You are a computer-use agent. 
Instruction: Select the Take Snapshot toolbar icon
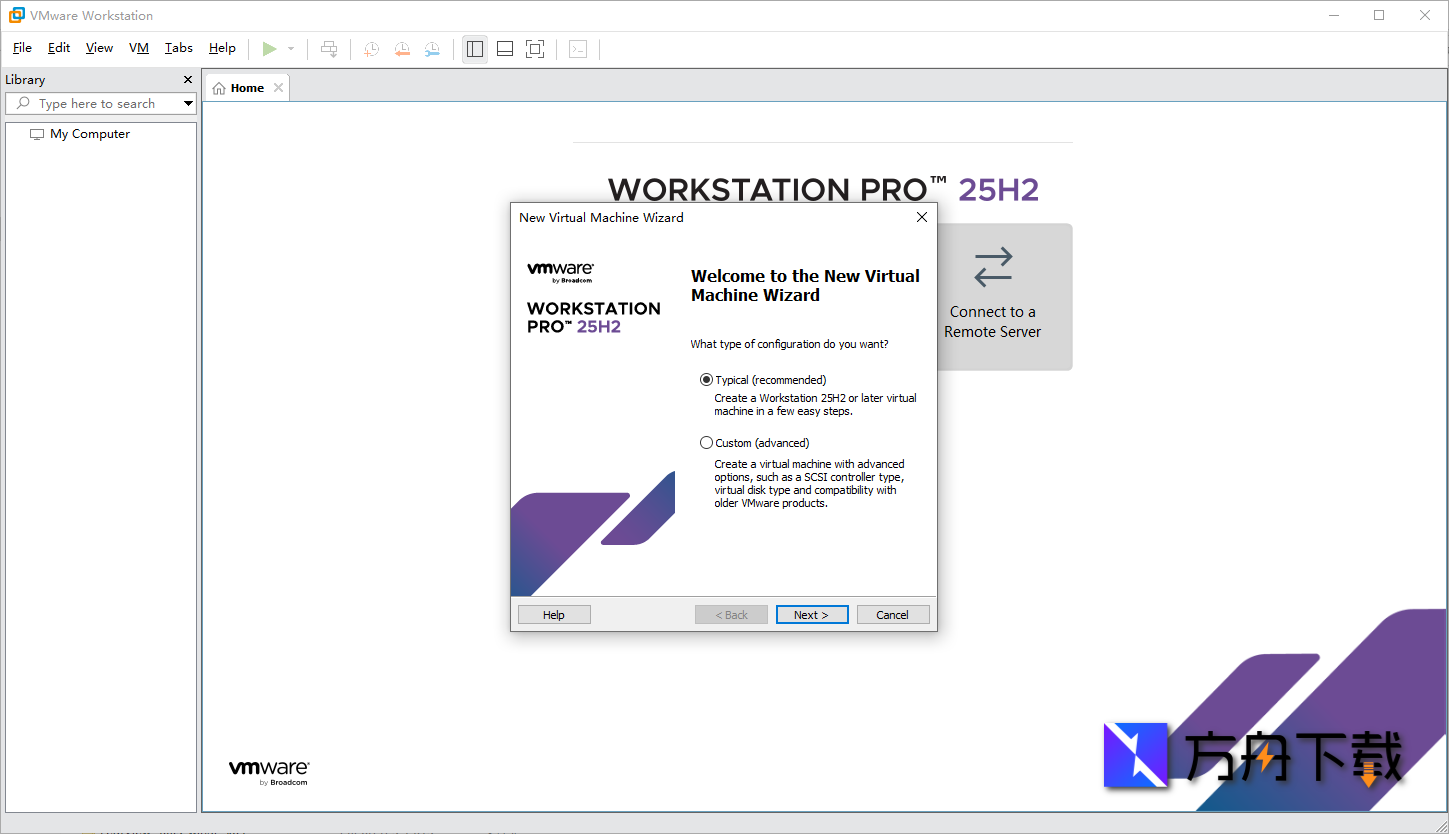[371, 48]
